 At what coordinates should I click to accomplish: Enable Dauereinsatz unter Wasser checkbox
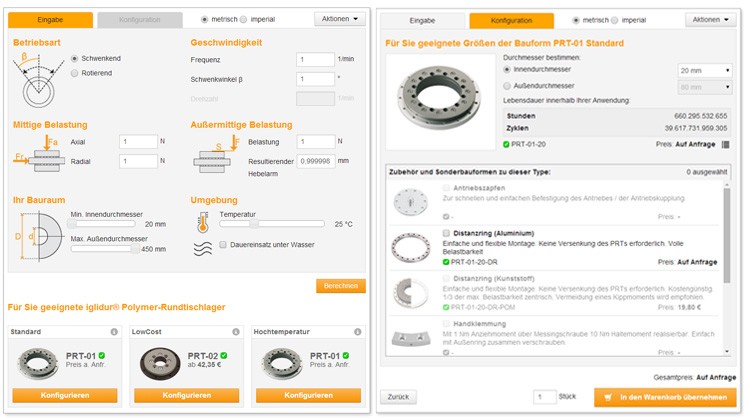pos(222,245)
